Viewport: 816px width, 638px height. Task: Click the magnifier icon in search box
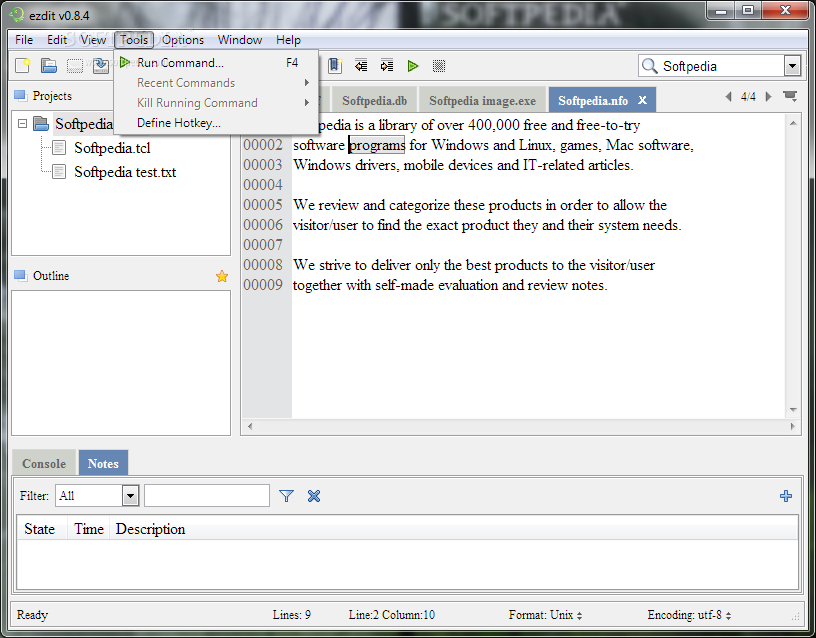pyautogui.click(x=649, y=66)
